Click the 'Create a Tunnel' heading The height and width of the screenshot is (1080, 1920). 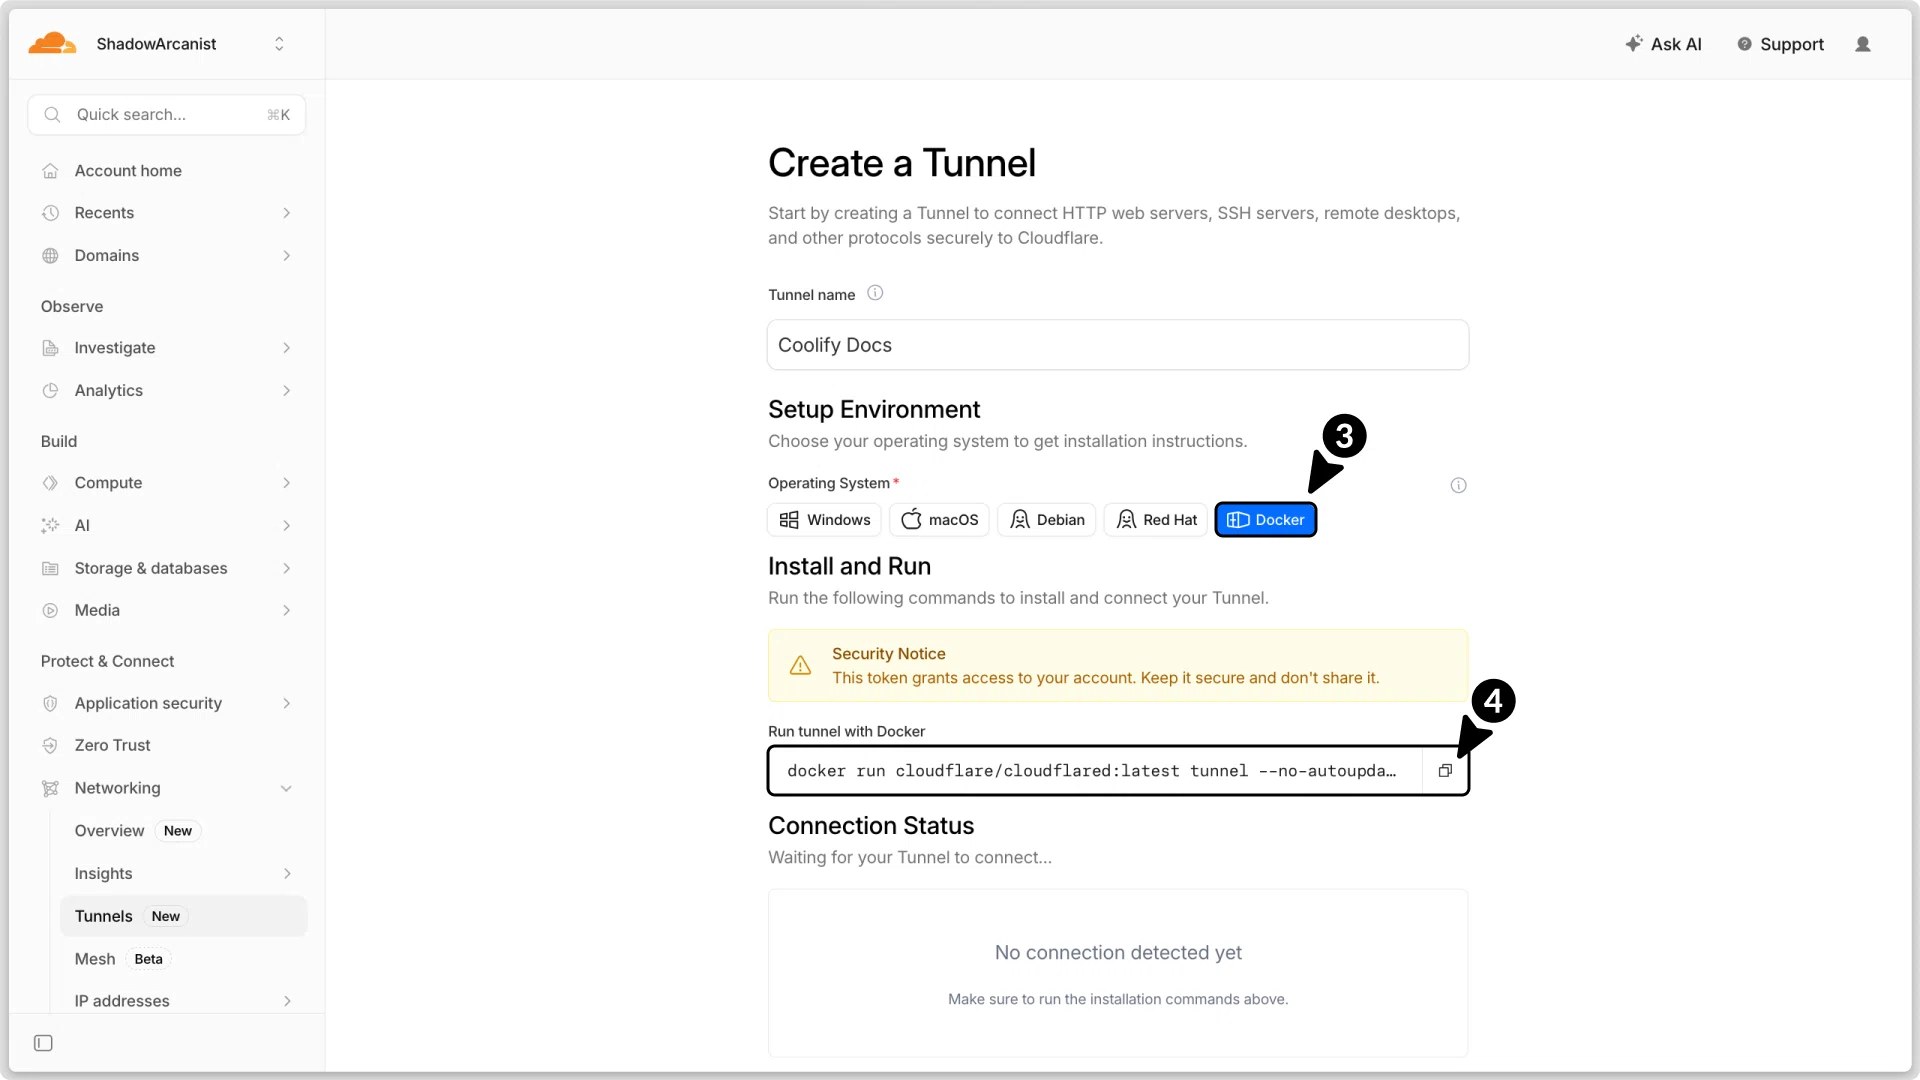pyautogui.click(x=902, y=163)
